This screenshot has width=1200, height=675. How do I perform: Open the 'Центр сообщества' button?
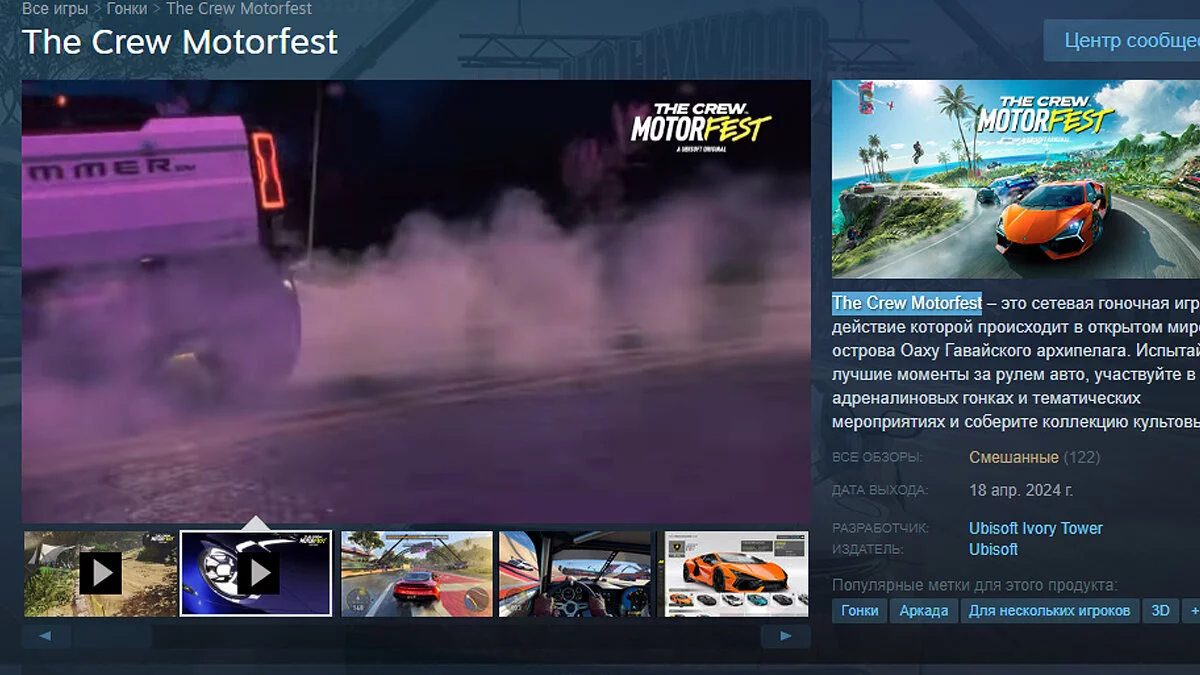[x=1121, y=41]
